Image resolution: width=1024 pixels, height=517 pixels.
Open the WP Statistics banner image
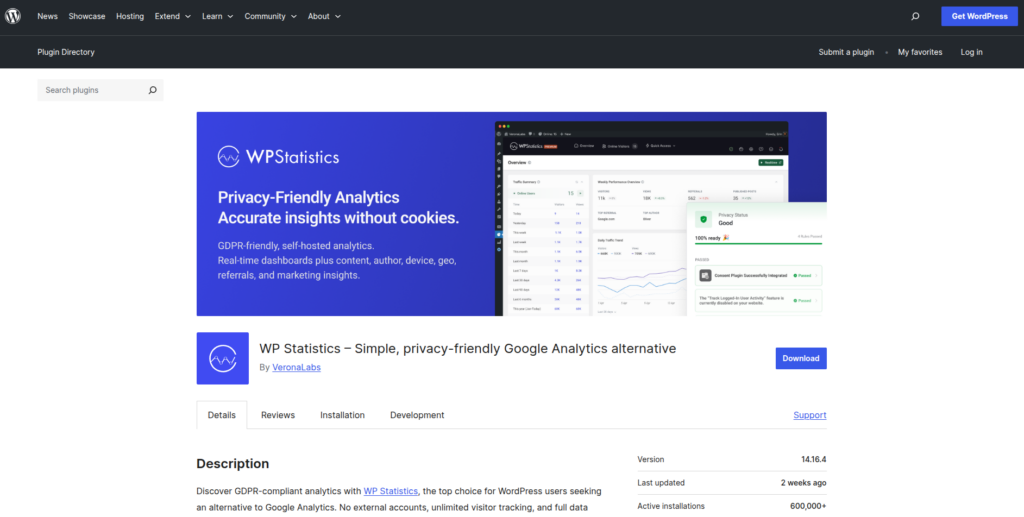tap(511, 213)
